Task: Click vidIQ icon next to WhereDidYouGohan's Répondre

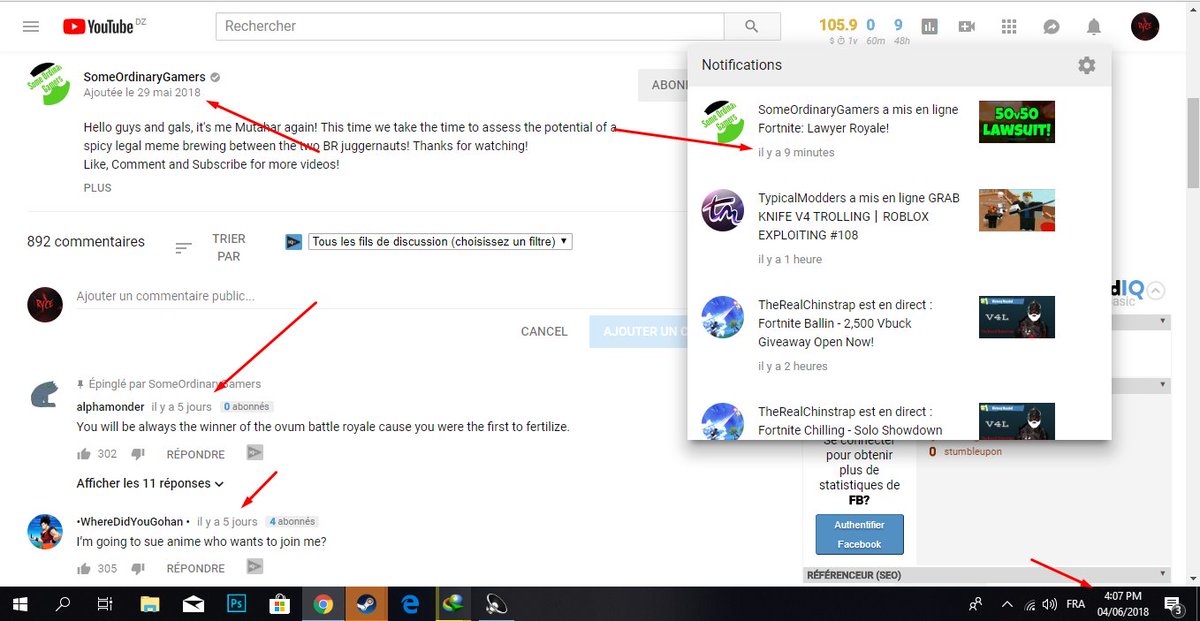Action: coord(255,567)
